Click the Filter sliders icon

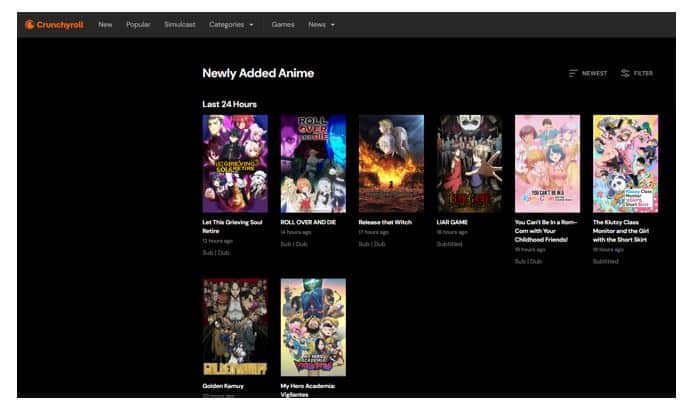point(625,73)
